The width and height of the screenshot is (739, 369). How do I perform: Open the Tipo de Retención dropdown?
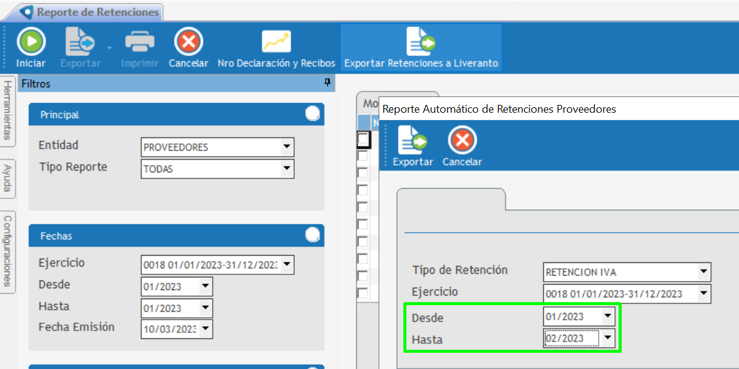(703, 272)
